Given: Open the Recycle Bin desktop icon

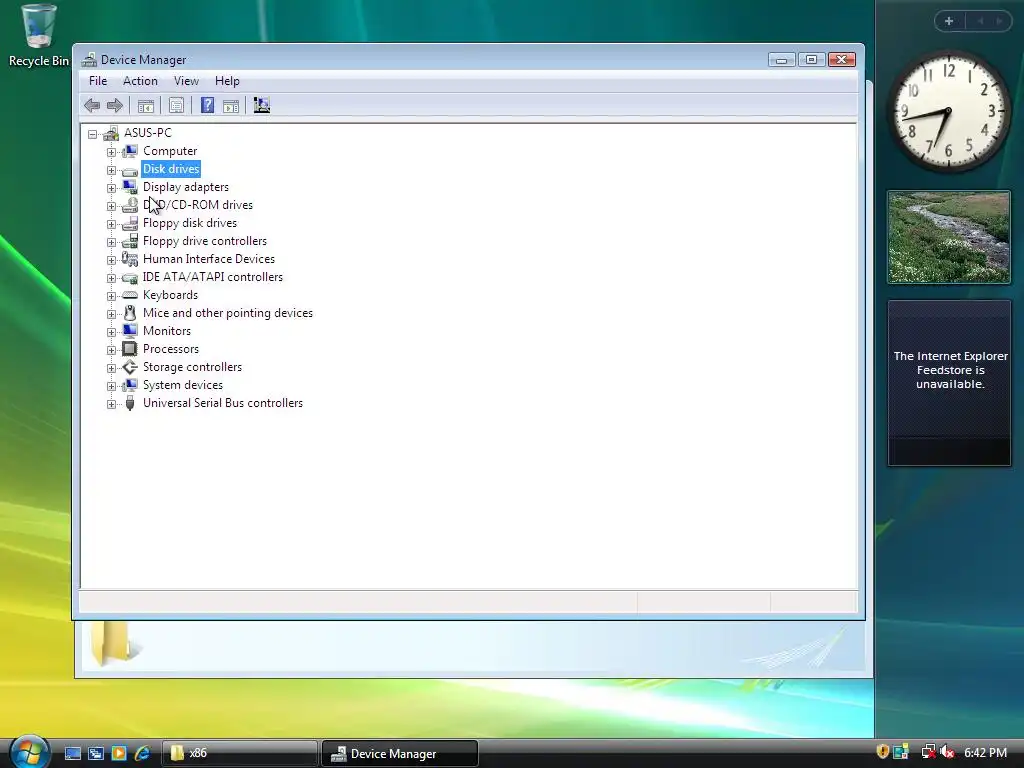Looking at the screenshot, I should point(39,35).
